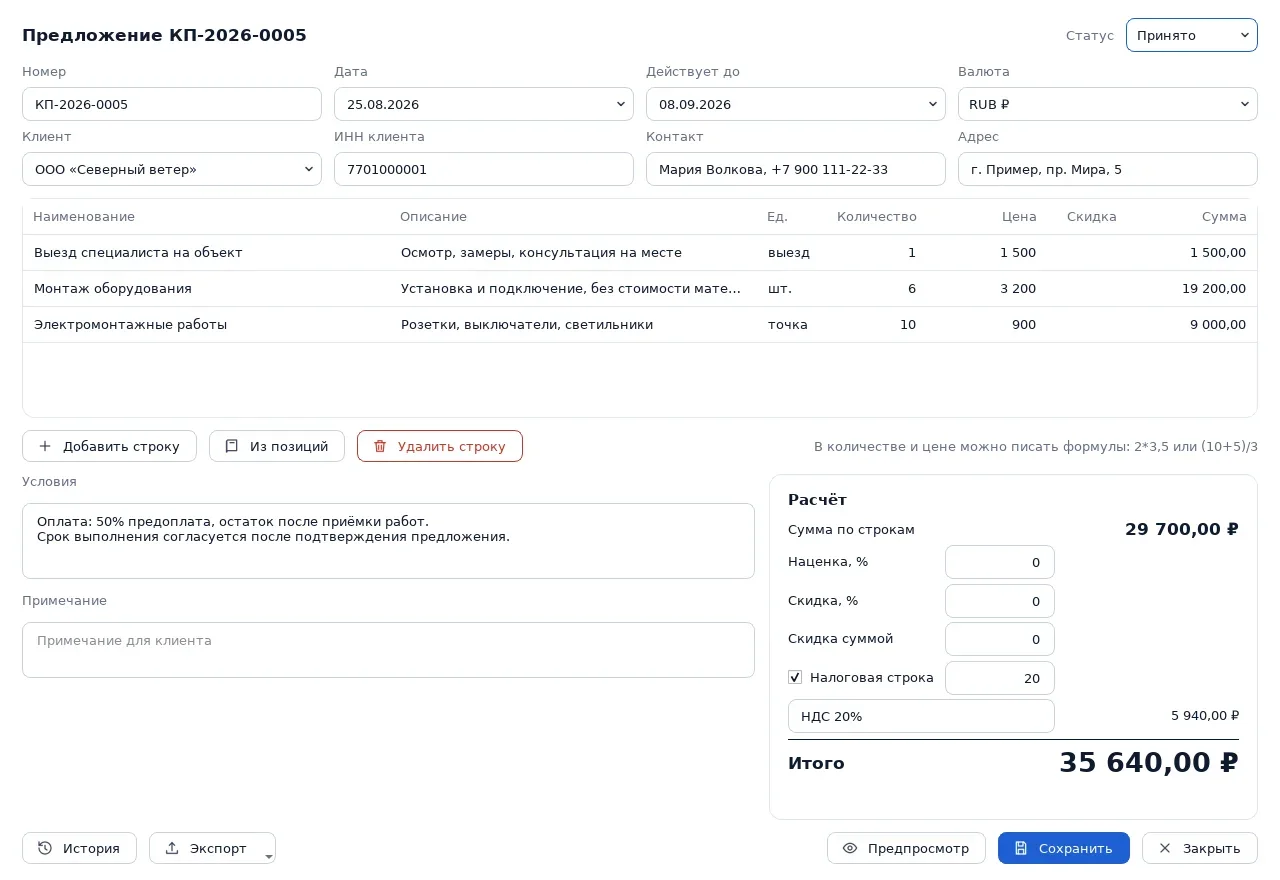
Task: Click the X icon on Закрыть
Action: point(1165,848)
